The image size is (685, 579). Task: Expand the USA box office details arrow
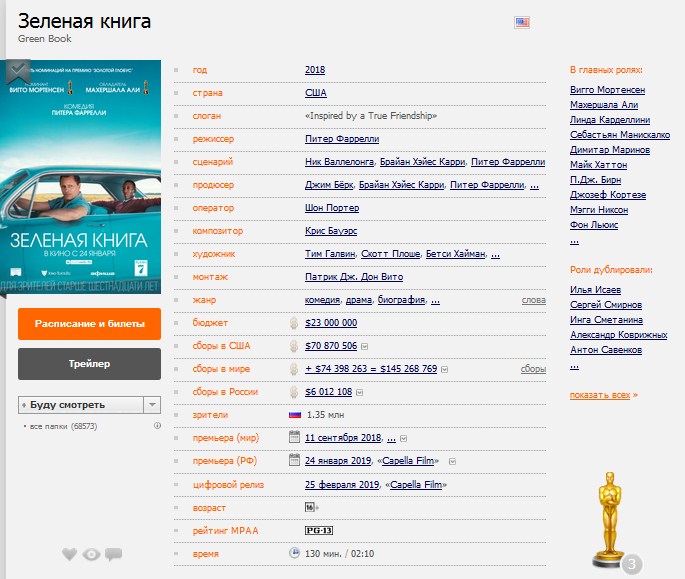(x=367, y=346)
